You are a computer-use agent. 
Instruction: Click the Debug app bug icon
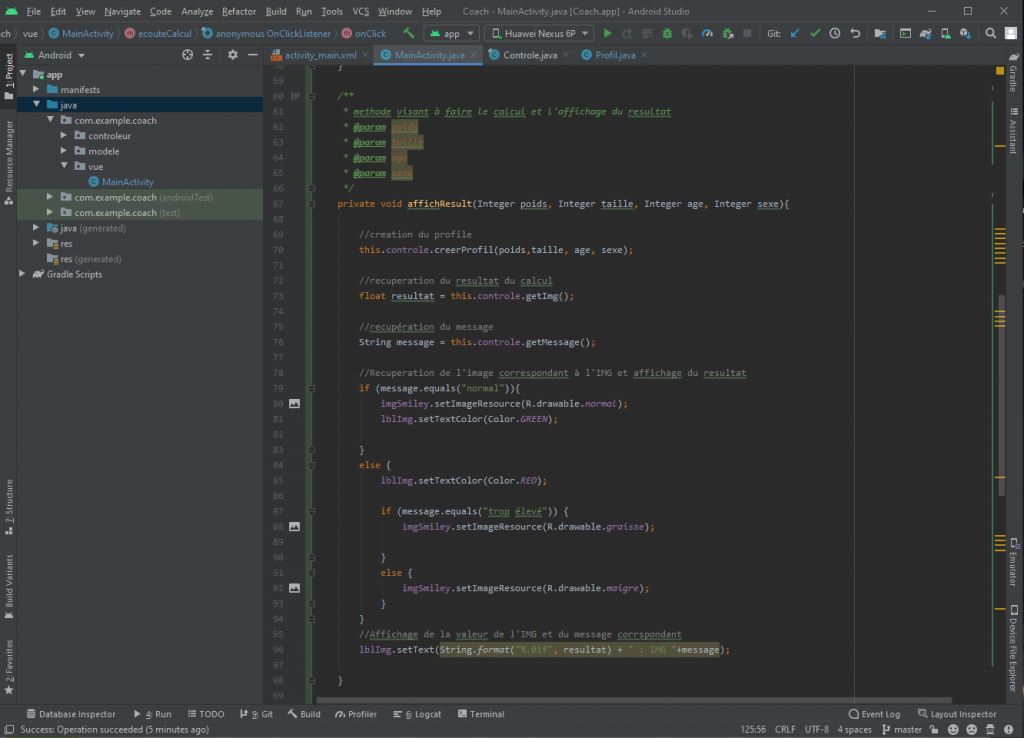click(x=665, y=33)
